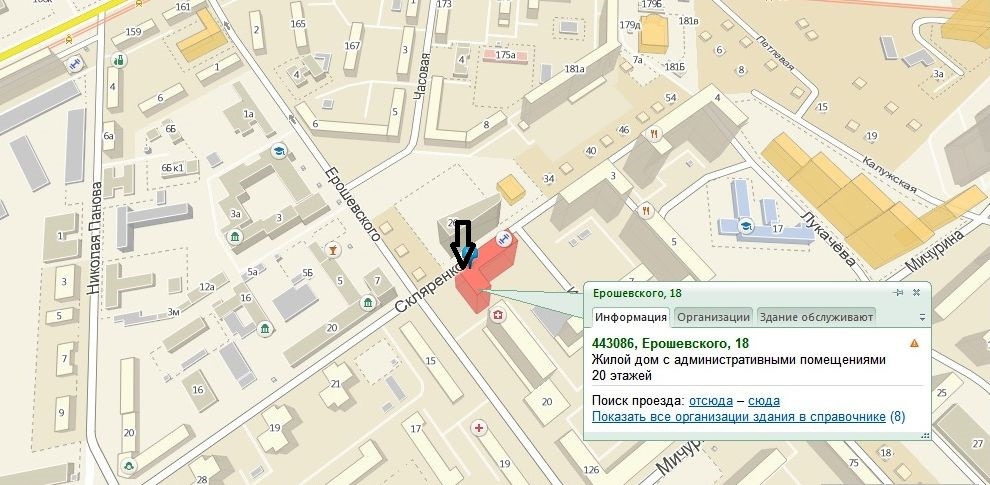The width and height of the screenshot is (990, 485).
Task: Click the отсюда route link
Action: coord(711,401)
